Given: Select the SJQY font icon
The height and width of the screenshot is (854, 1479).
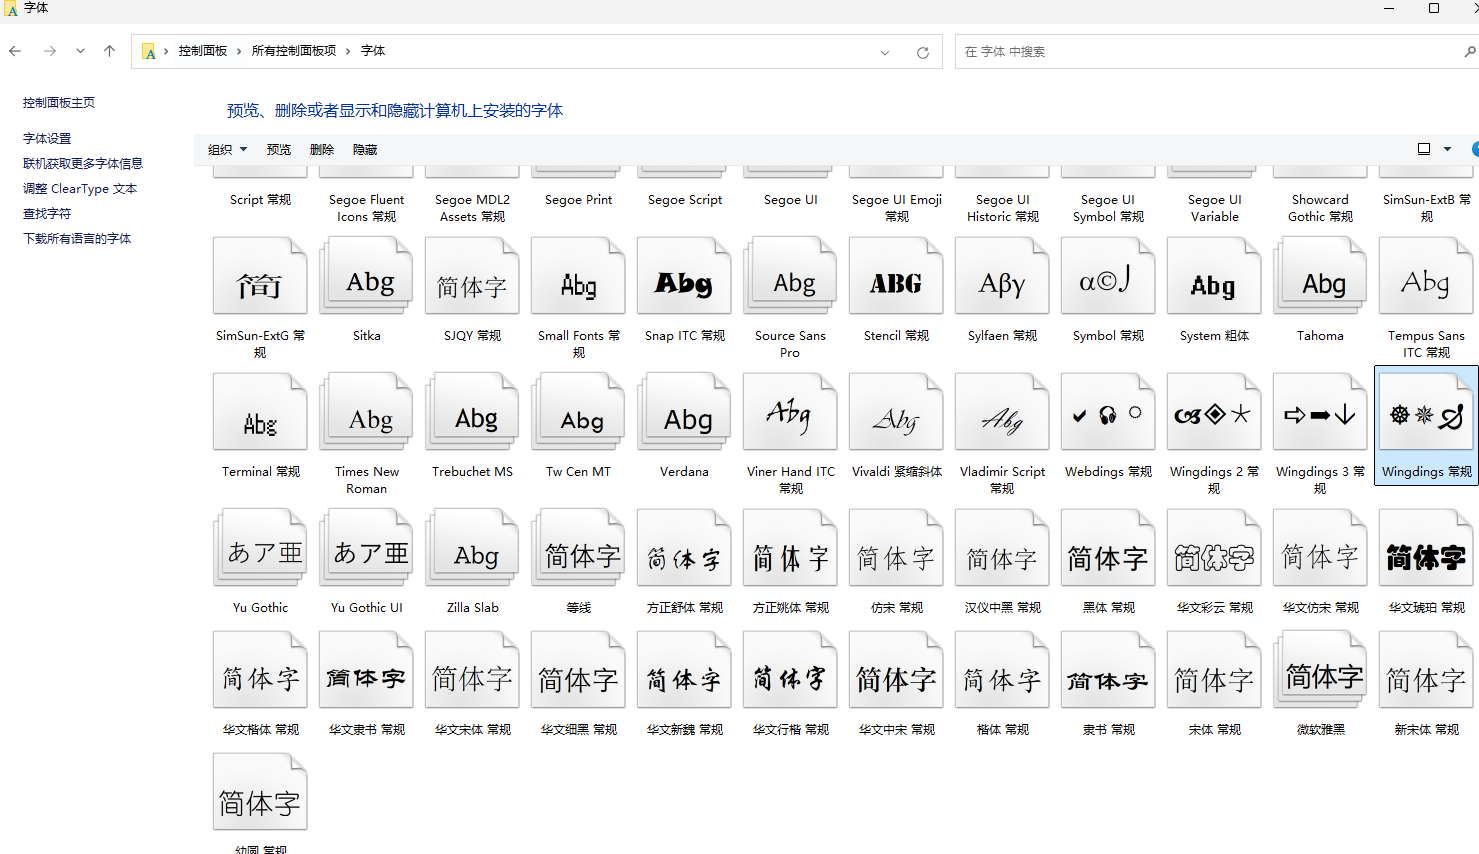Looking at the screenshot, I should tap(472, 278).
